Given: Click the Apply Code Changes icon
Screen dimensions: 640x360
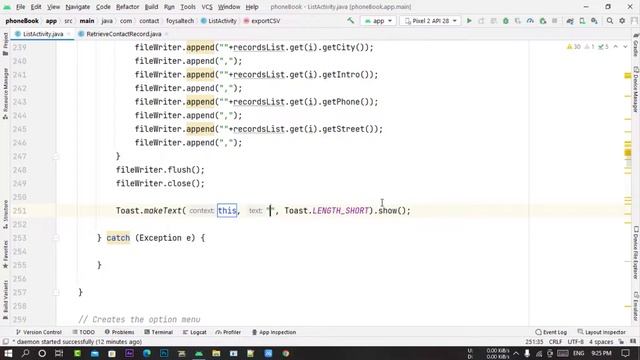Looking at the screenshot, I should 493,20.
